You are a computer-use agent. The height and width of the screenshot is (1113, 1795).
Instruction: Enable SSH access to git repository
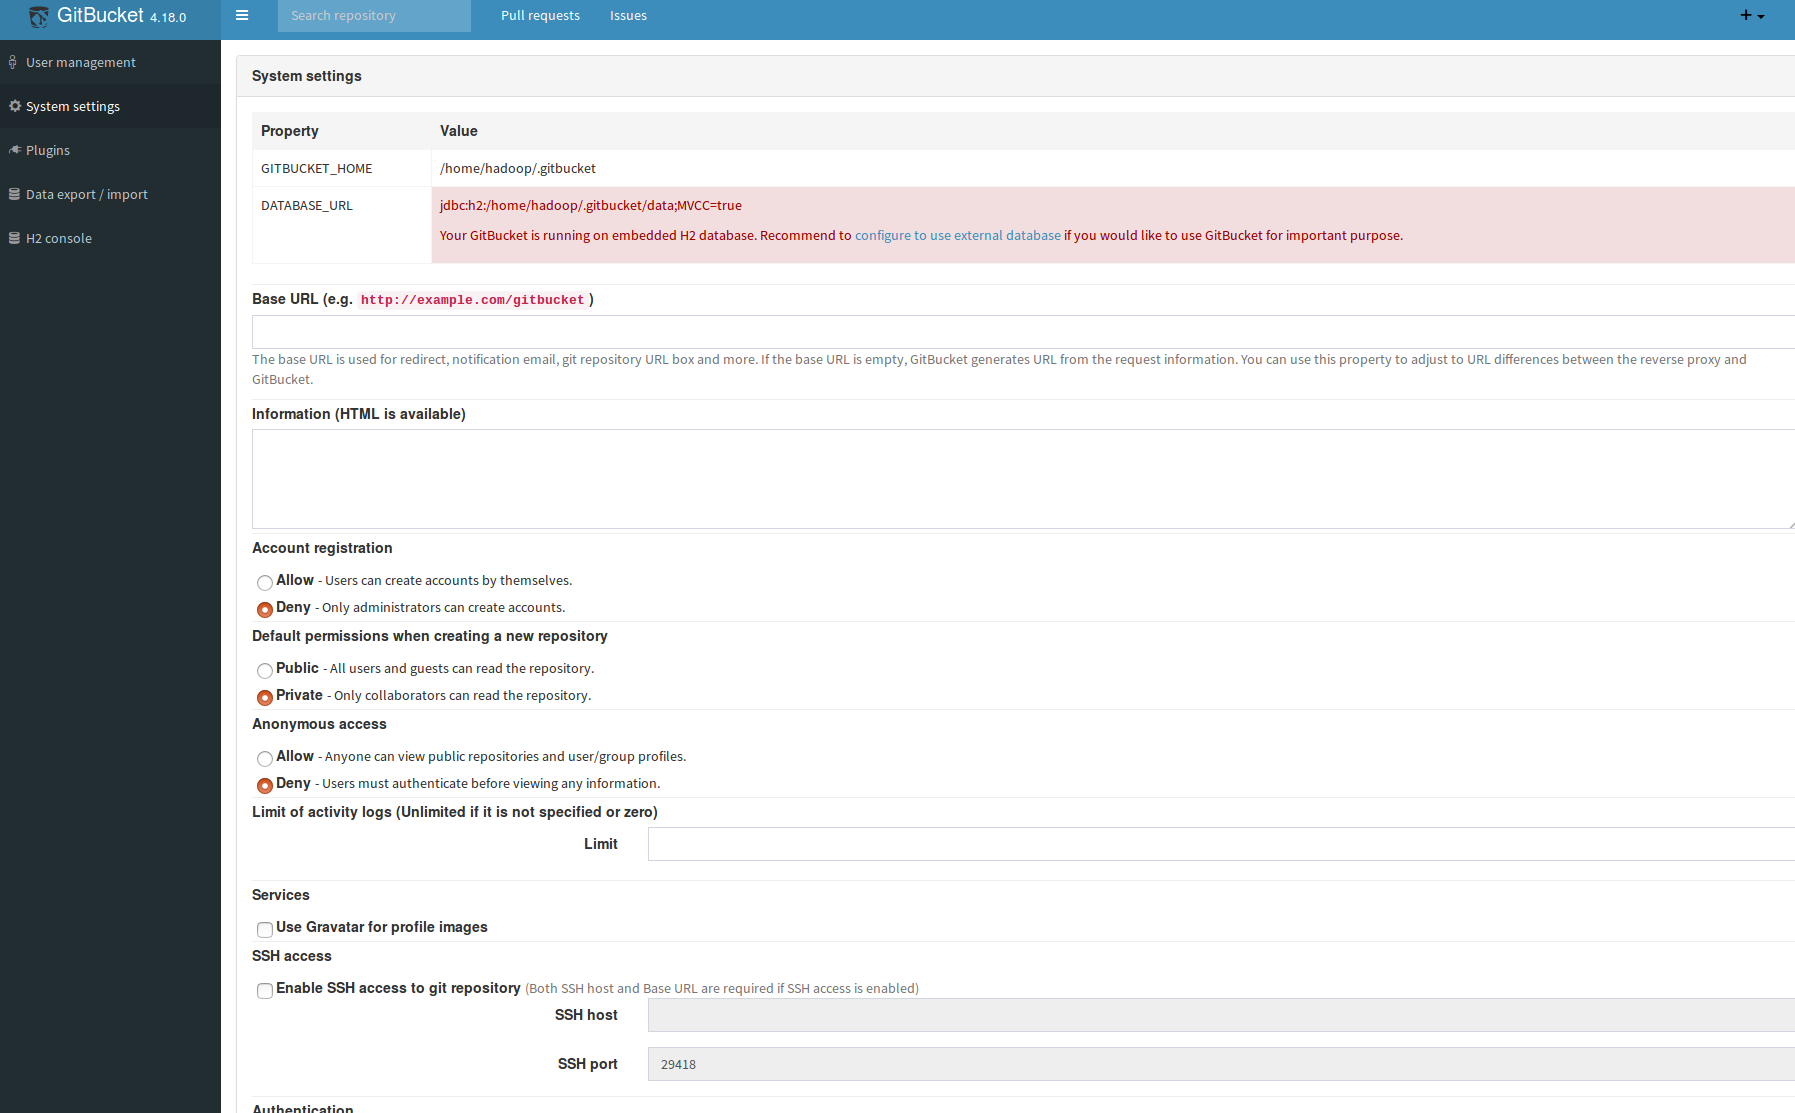pyautogui.click(x=265, y=990)
